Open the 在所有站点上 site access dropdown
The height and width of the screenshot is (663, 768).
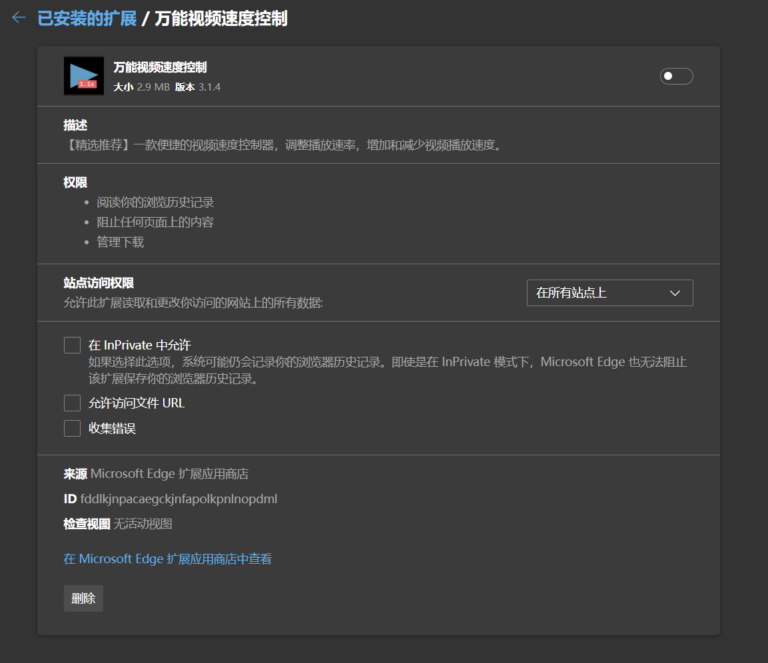point(610,293)
